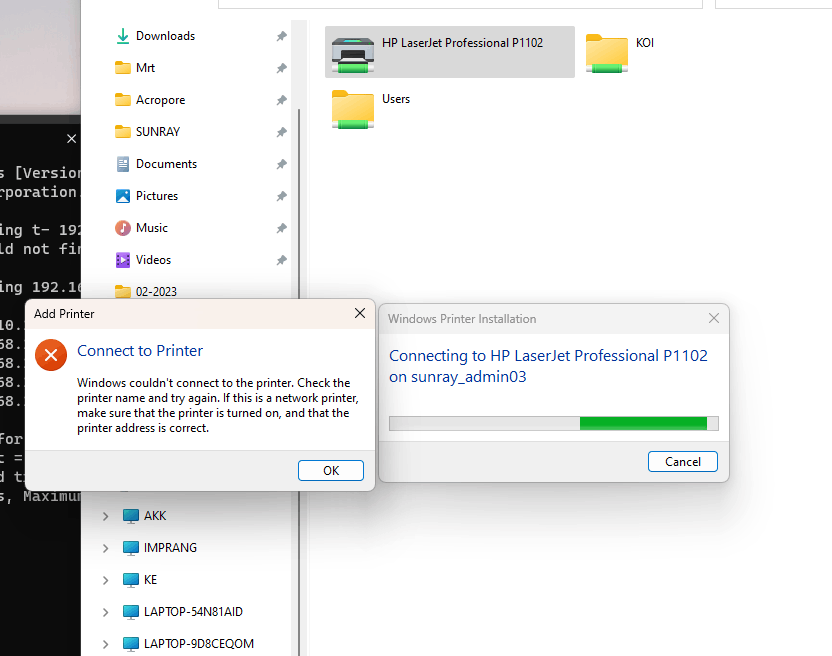Select the Downloads label in sidebar
The height and width of the screenshot is (656, 832).
(165, 36)
